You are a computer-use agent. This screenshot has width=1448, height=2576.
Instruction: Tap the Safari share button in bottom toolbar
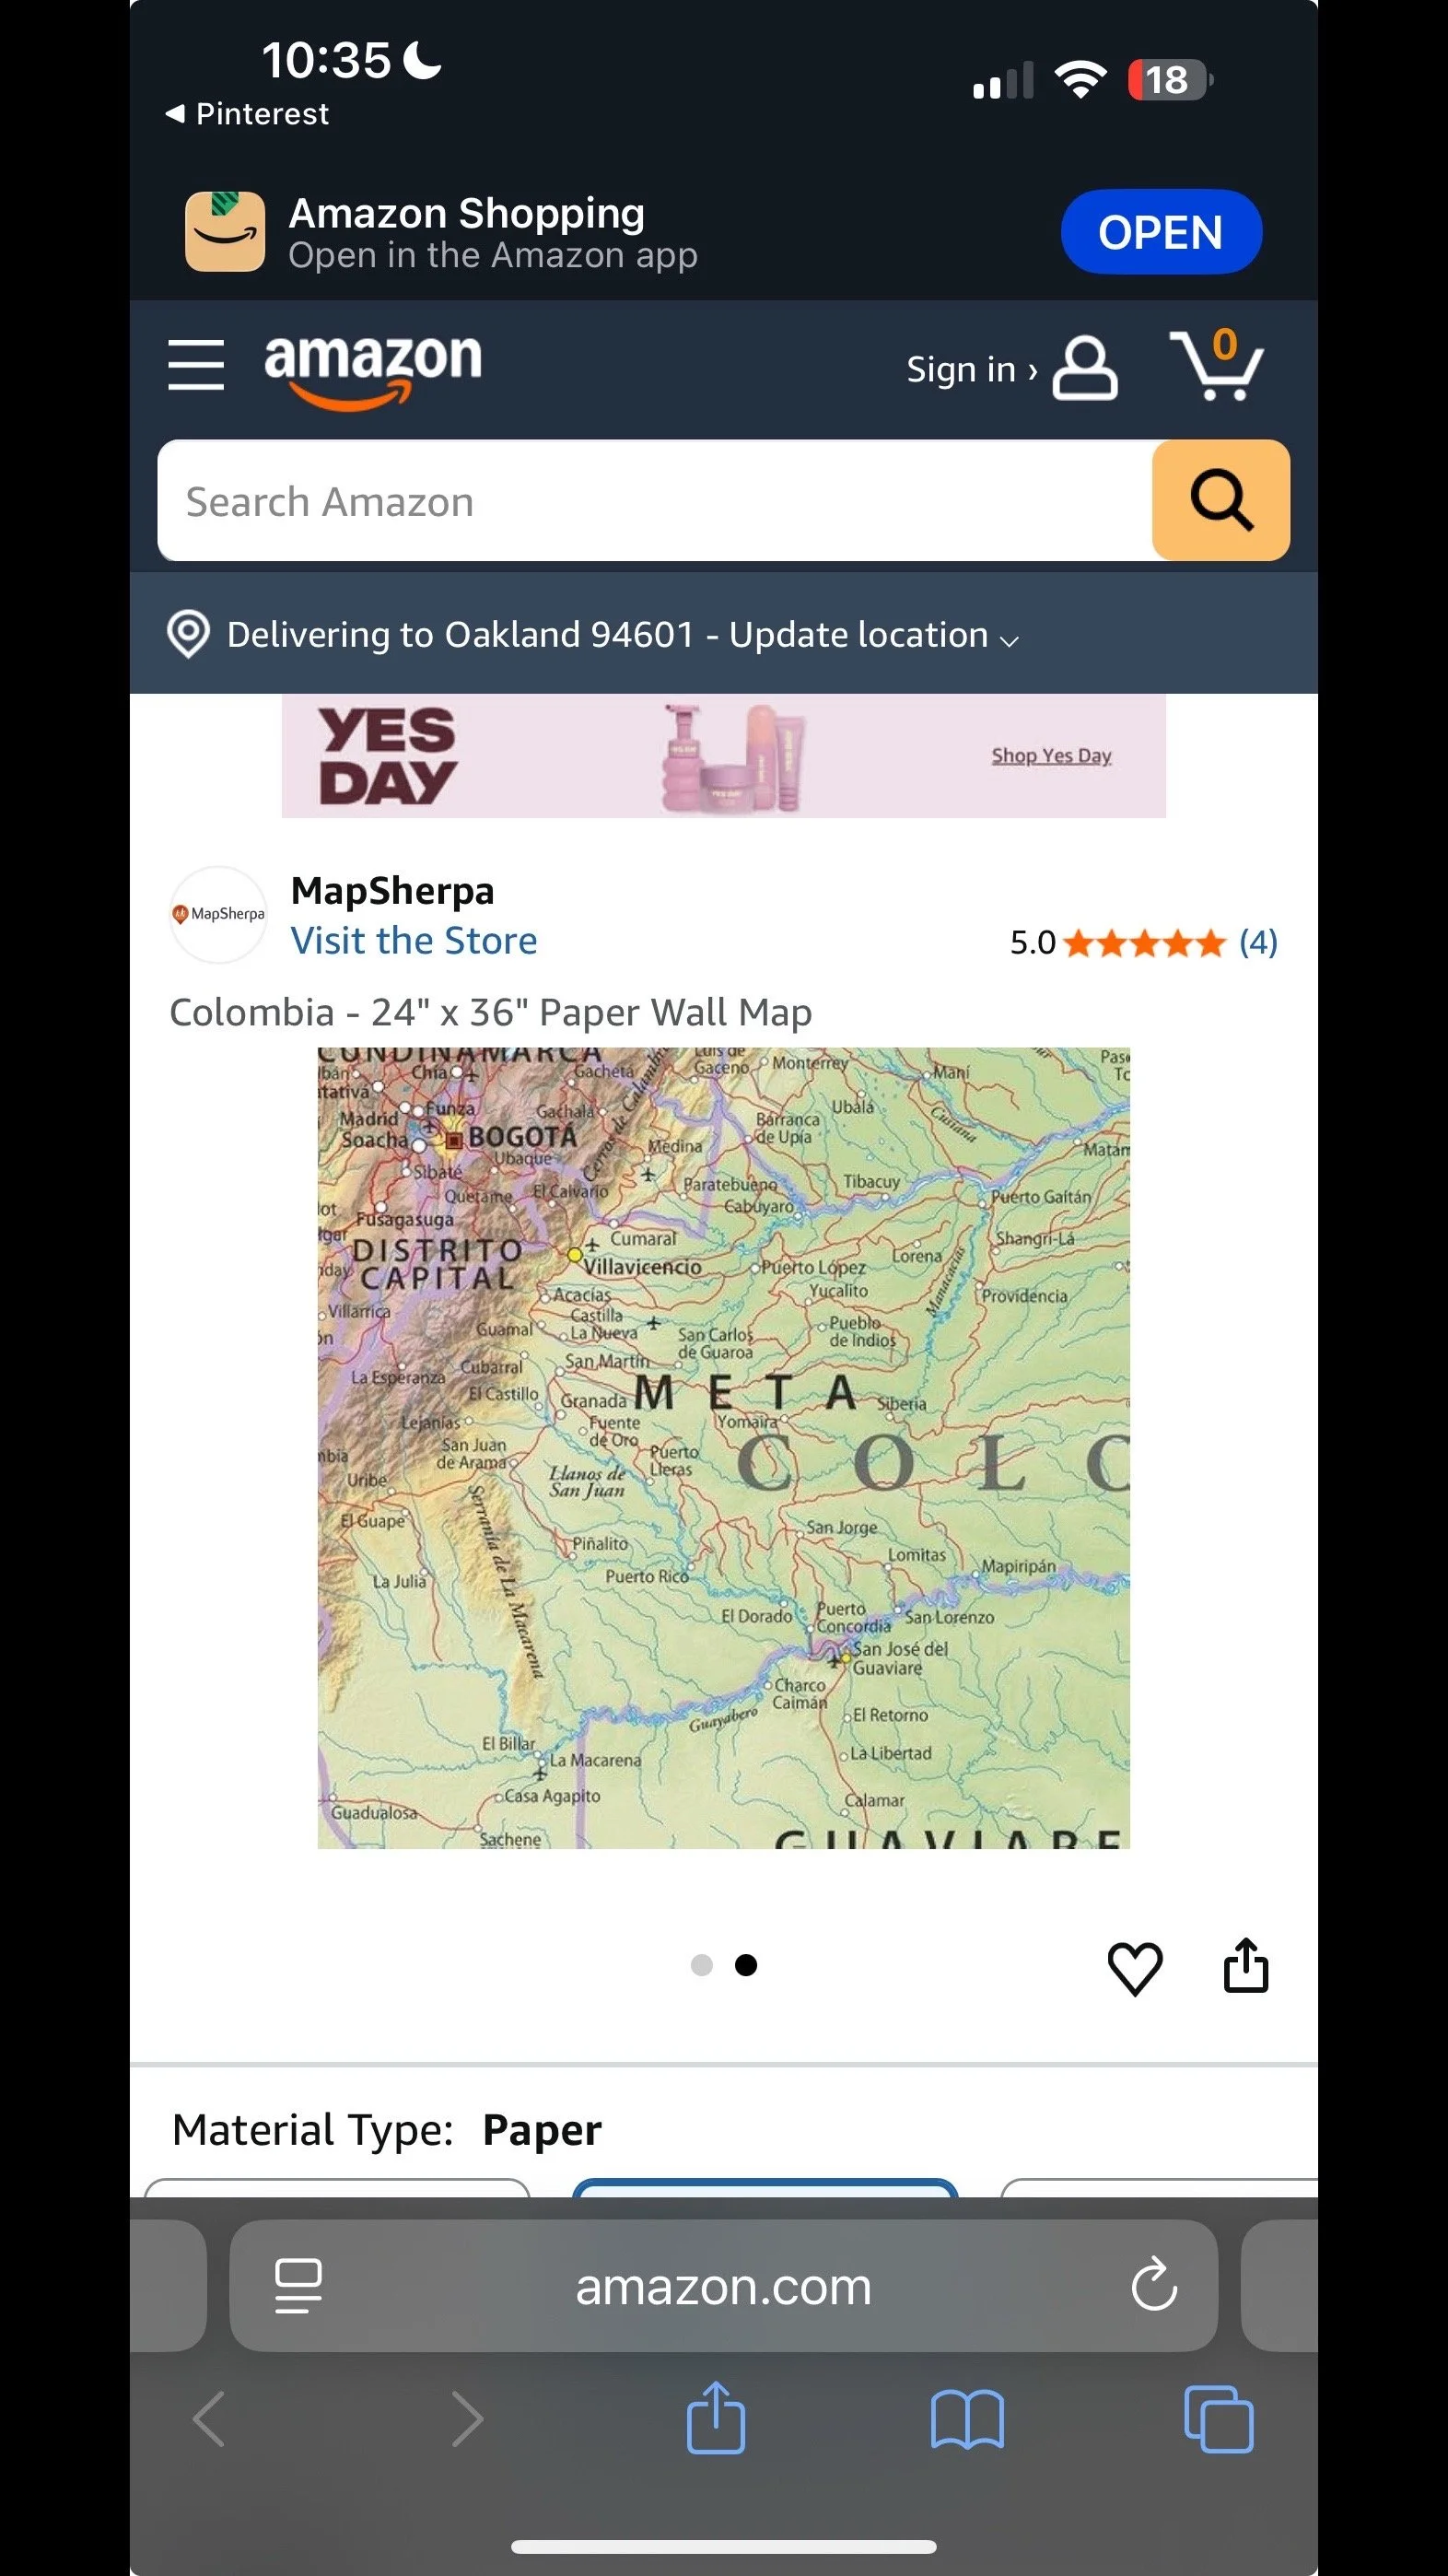(x=716, y=2417)
